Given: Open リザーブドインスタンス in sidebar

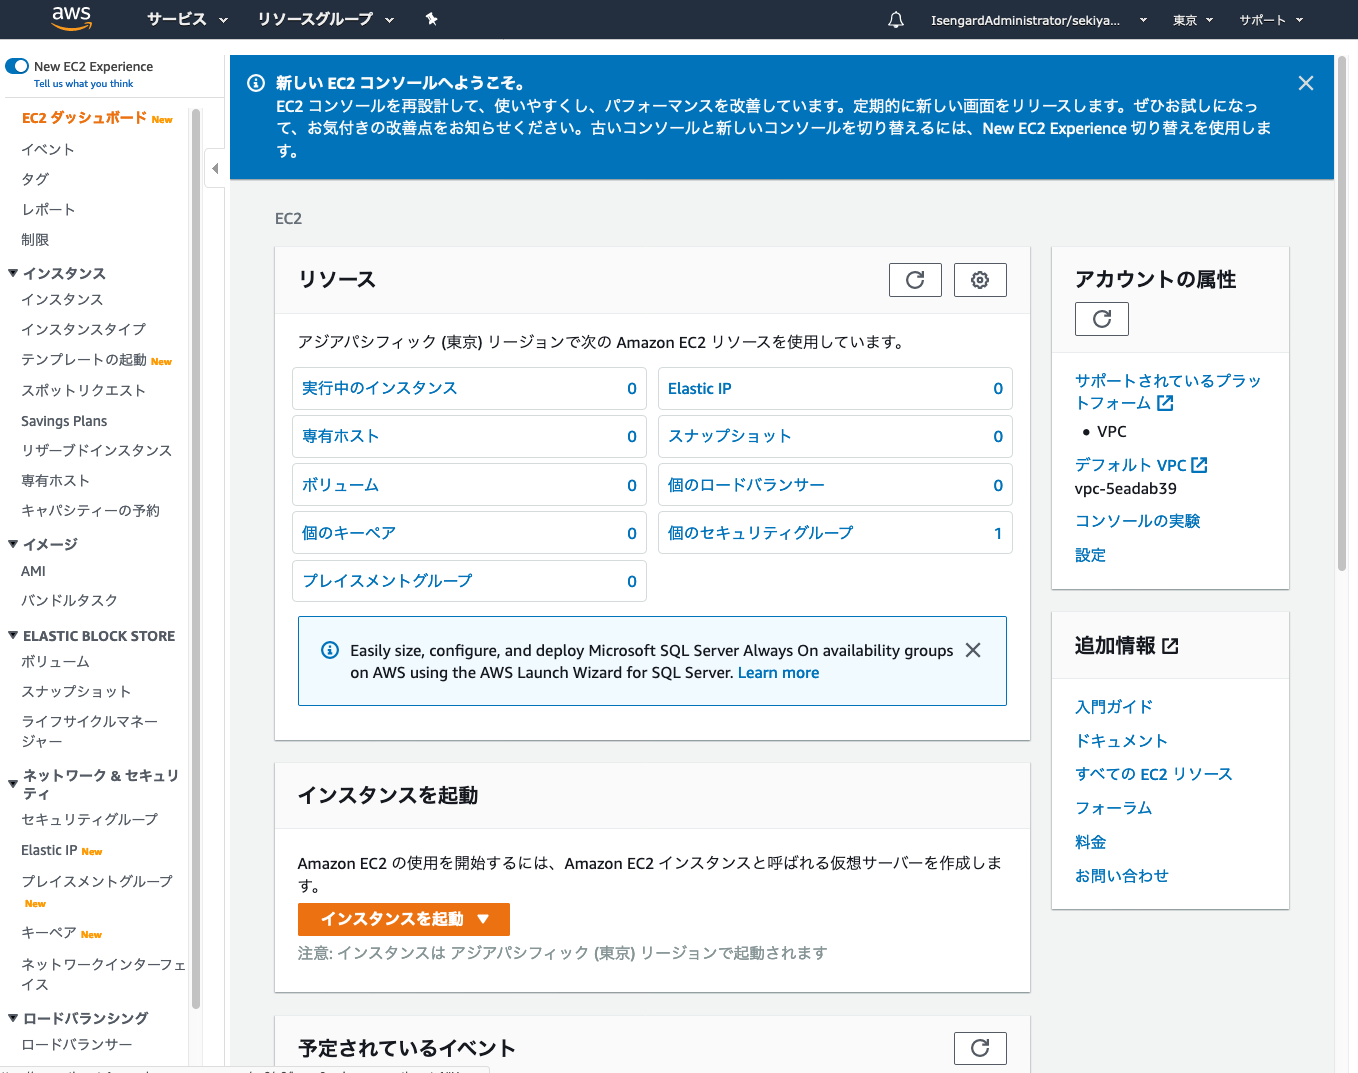Looking at the screenshot, I should 97,450.
